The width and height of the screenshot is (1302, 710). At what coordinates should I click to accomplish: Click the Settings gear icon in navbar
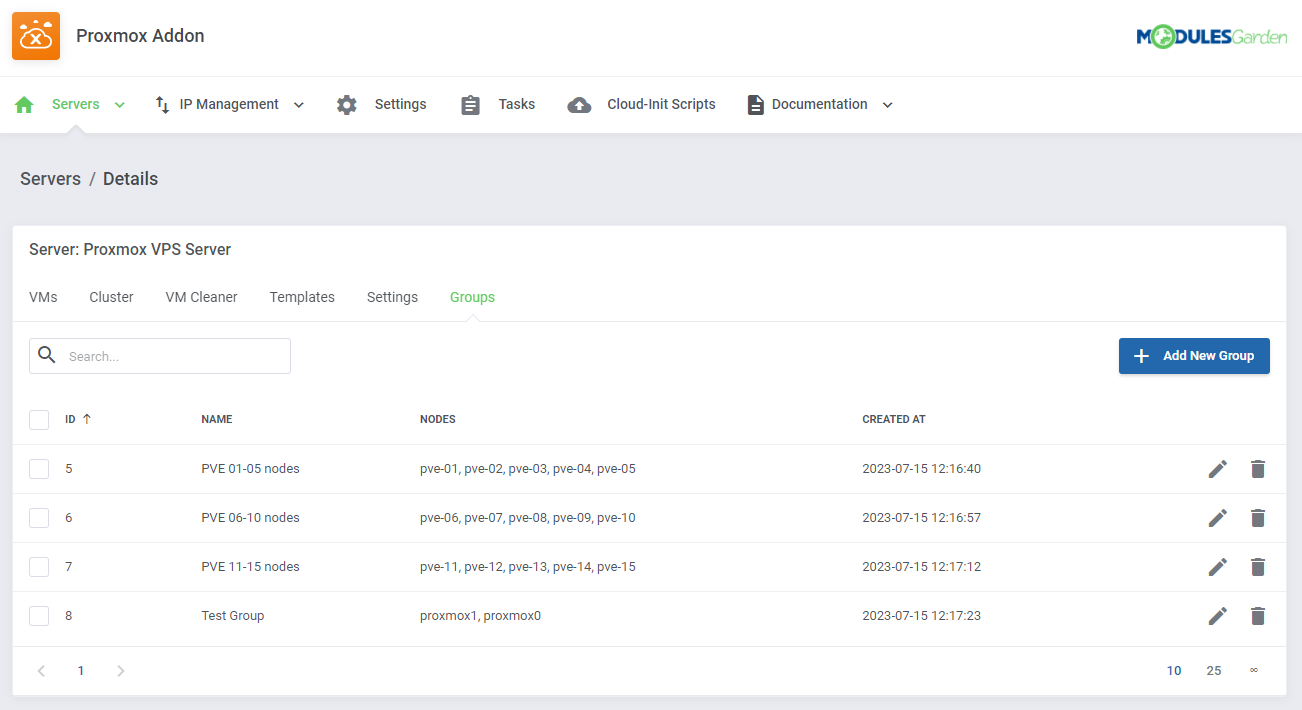(347, 105)
